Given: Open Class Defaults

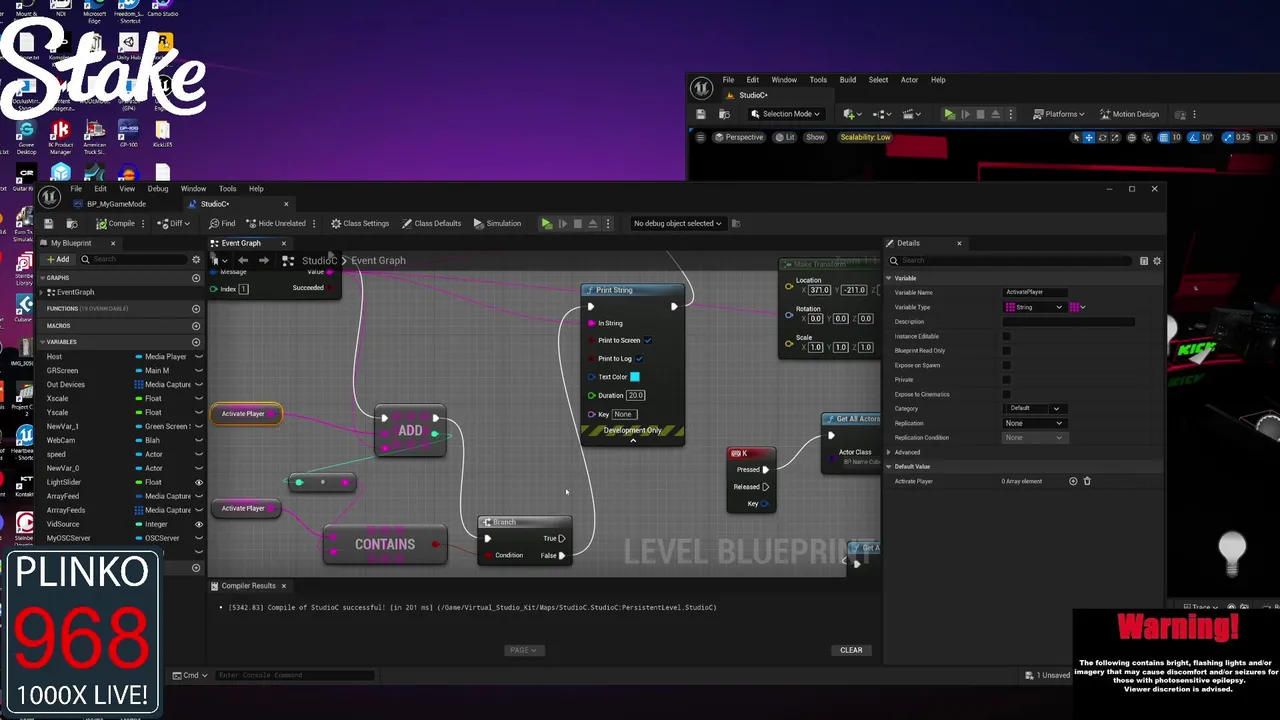Looking at the screenshot, I should [x=431, y=223].
